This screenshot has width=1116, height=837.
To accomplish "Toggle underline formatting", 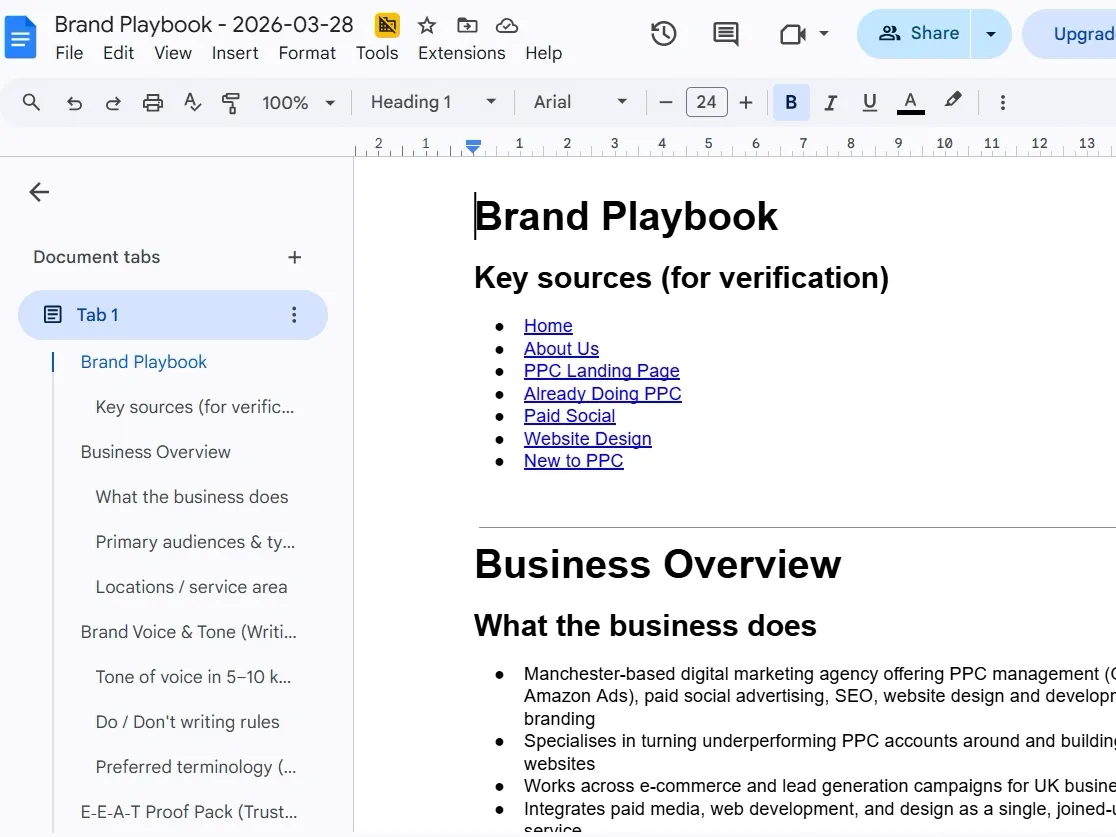I will [x=869, y=102].
